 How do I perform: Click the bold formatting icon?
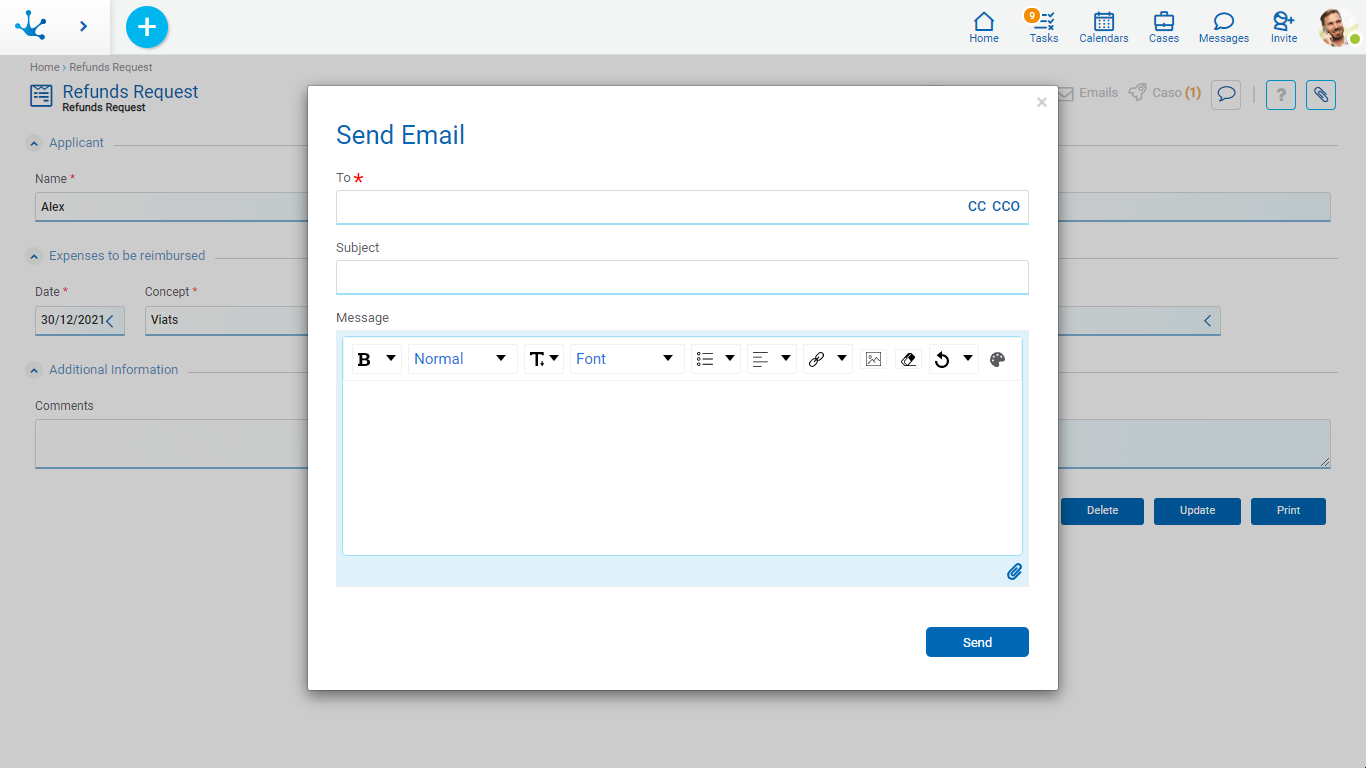pos(365,359)
